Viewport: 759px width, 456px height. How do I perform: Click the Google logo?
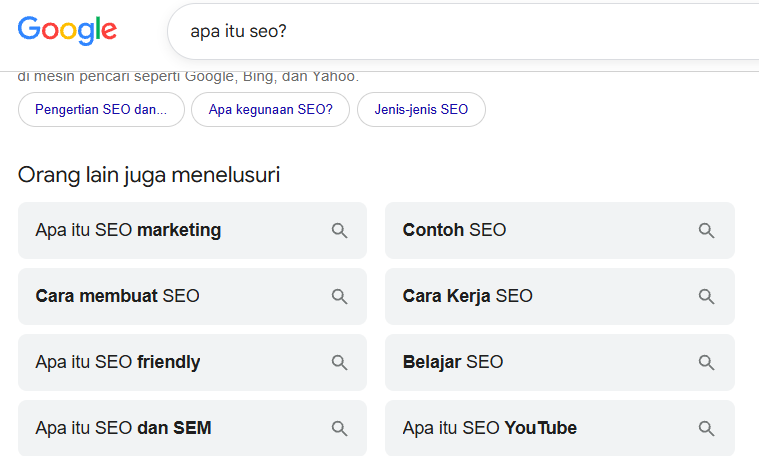[x=67, y=30]
